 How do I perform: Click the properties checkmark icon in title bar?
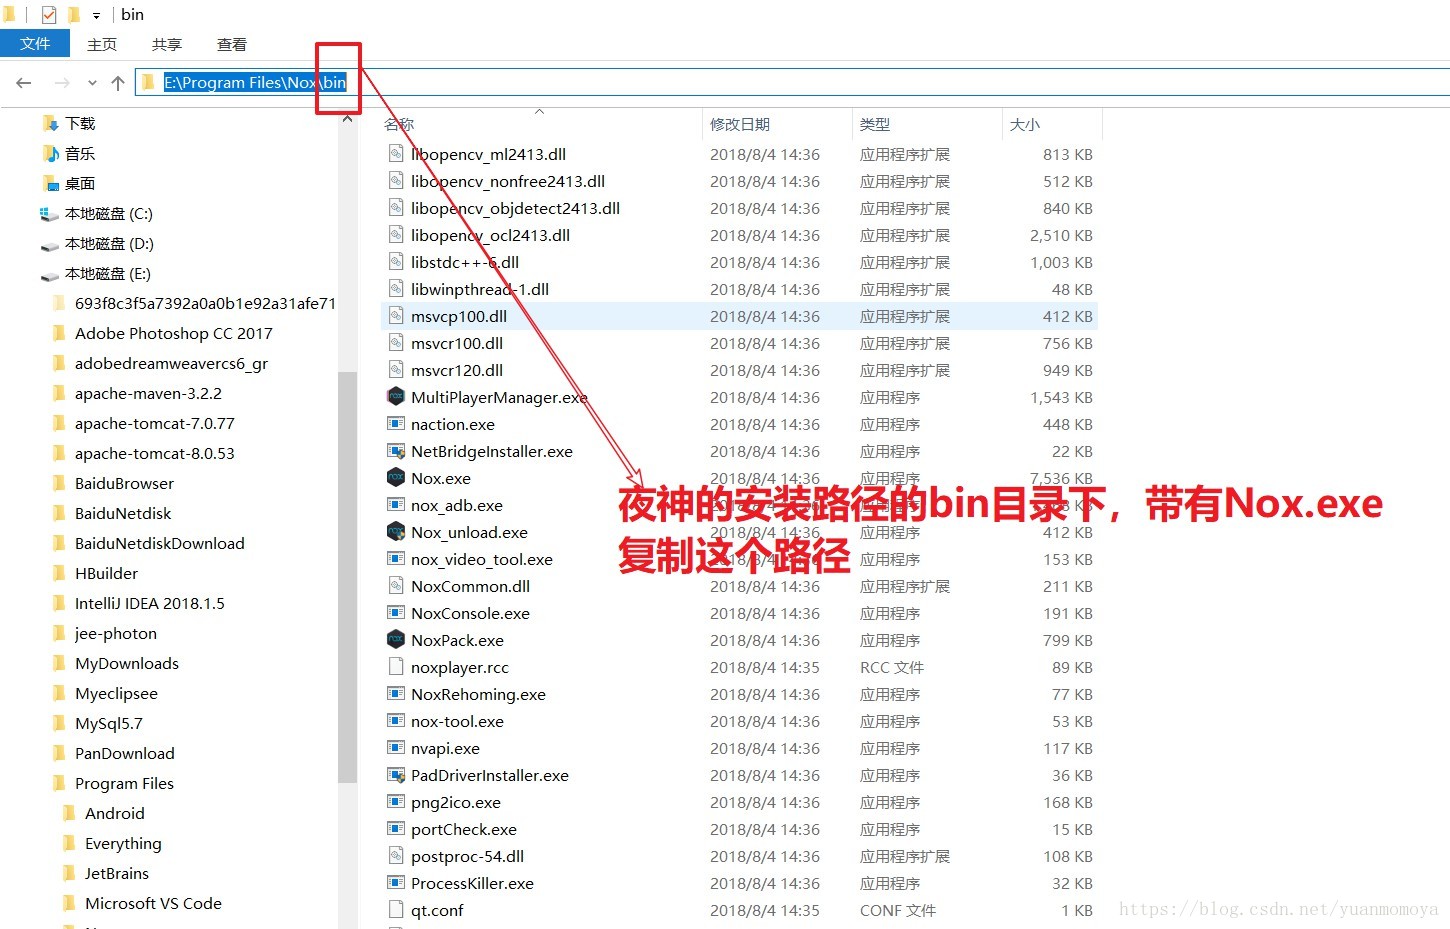click(49, 15)
